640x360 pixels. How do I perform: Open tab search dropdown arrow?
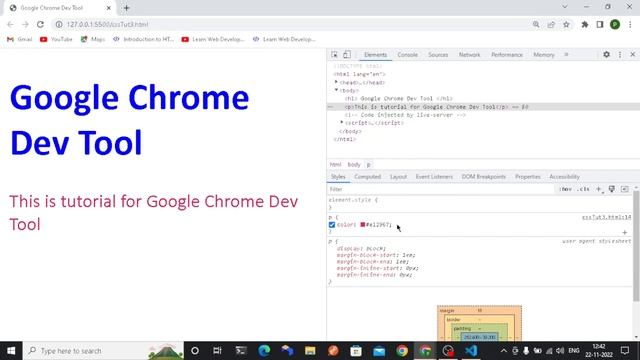coord(564,7)
